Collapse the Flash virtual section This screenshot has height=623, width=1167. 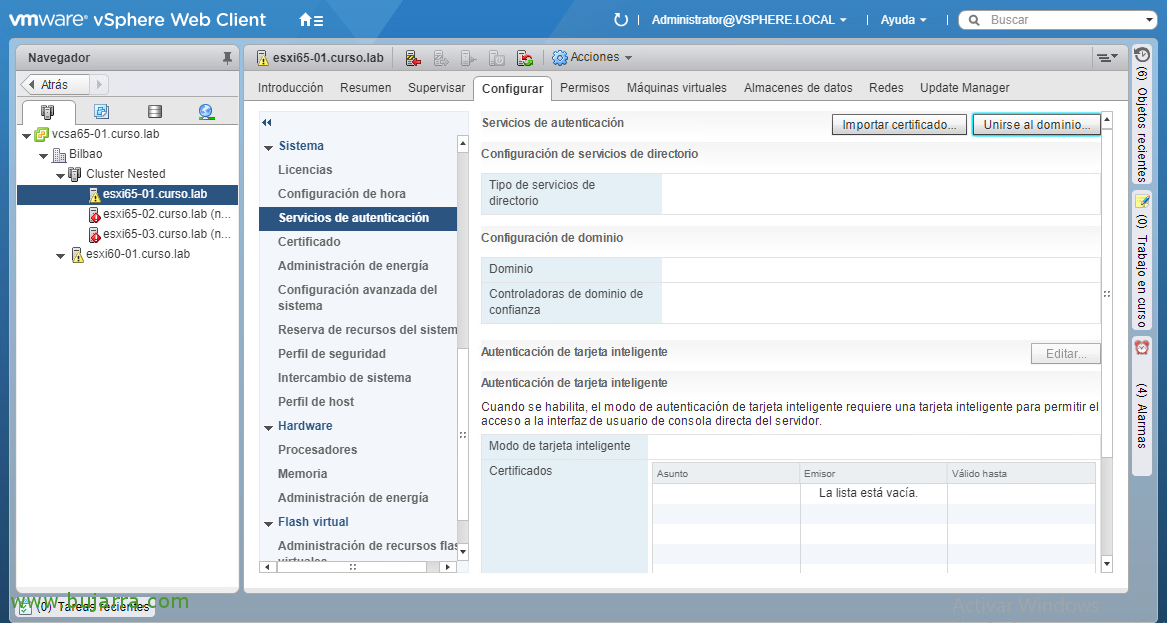269,523
